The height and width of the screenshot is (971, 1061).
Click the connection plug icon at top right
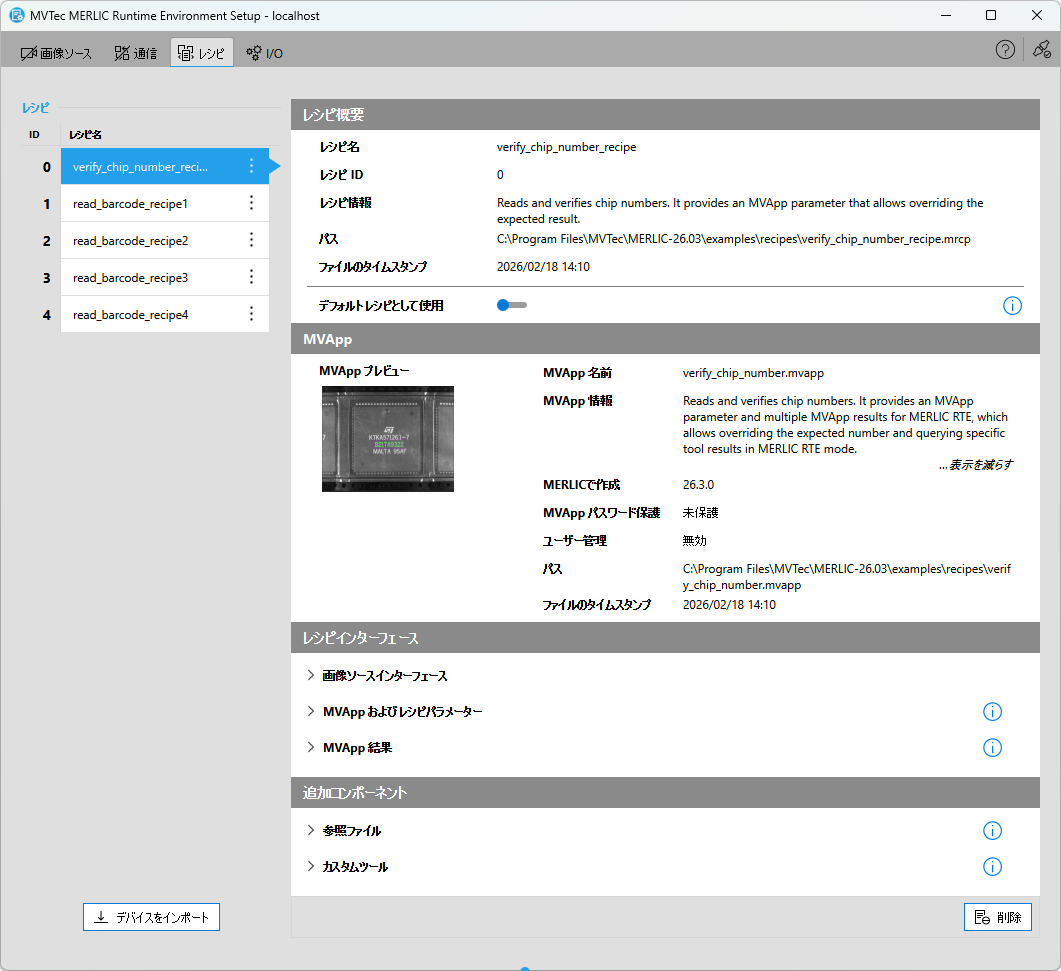(1041, 50)
